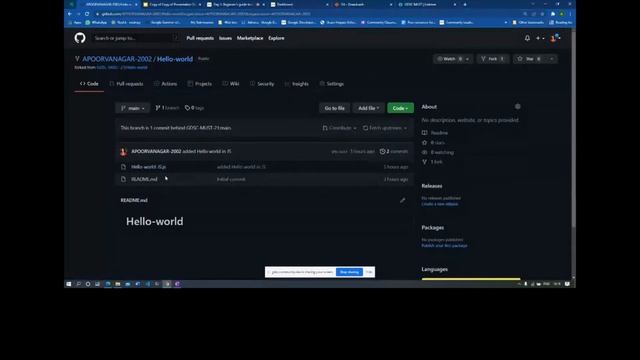Switch to the Settings tab
The image size is (640, 360).
pos(332,84)
